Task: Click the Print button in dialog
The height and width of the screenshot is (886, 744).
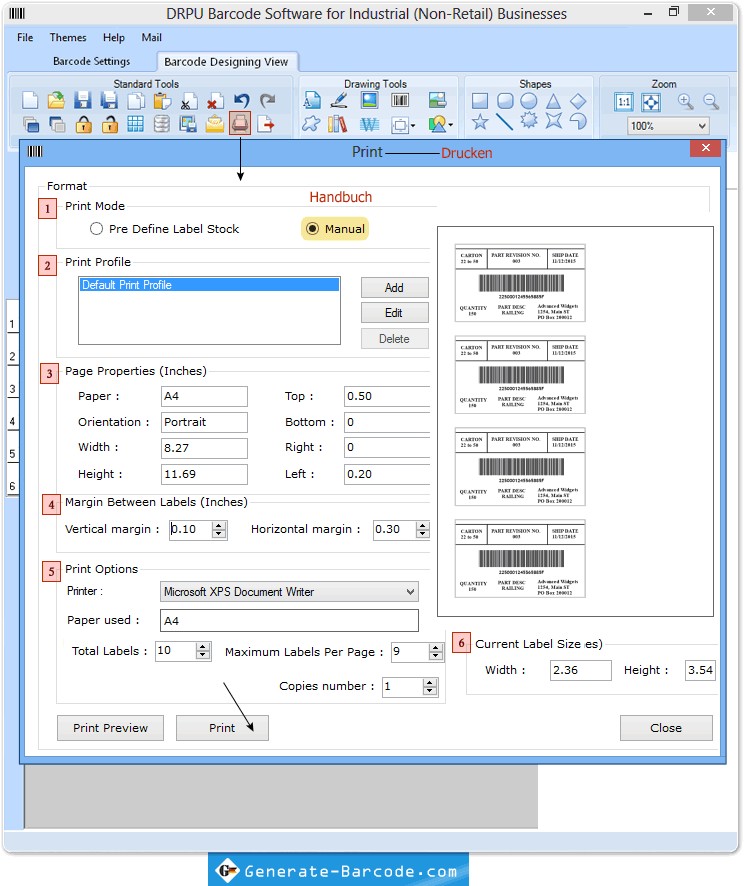Action: point(222,728)
